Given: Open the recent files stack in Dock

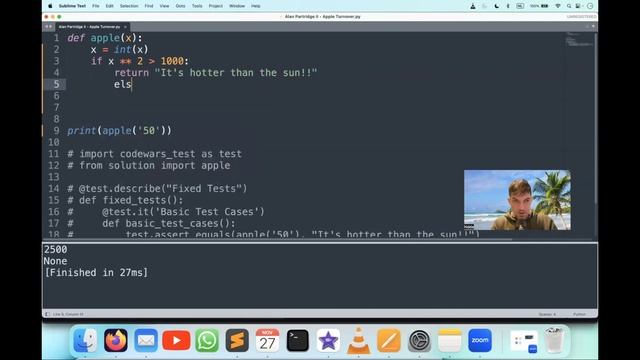Looking at the screenshot, I should pos(524,342).
